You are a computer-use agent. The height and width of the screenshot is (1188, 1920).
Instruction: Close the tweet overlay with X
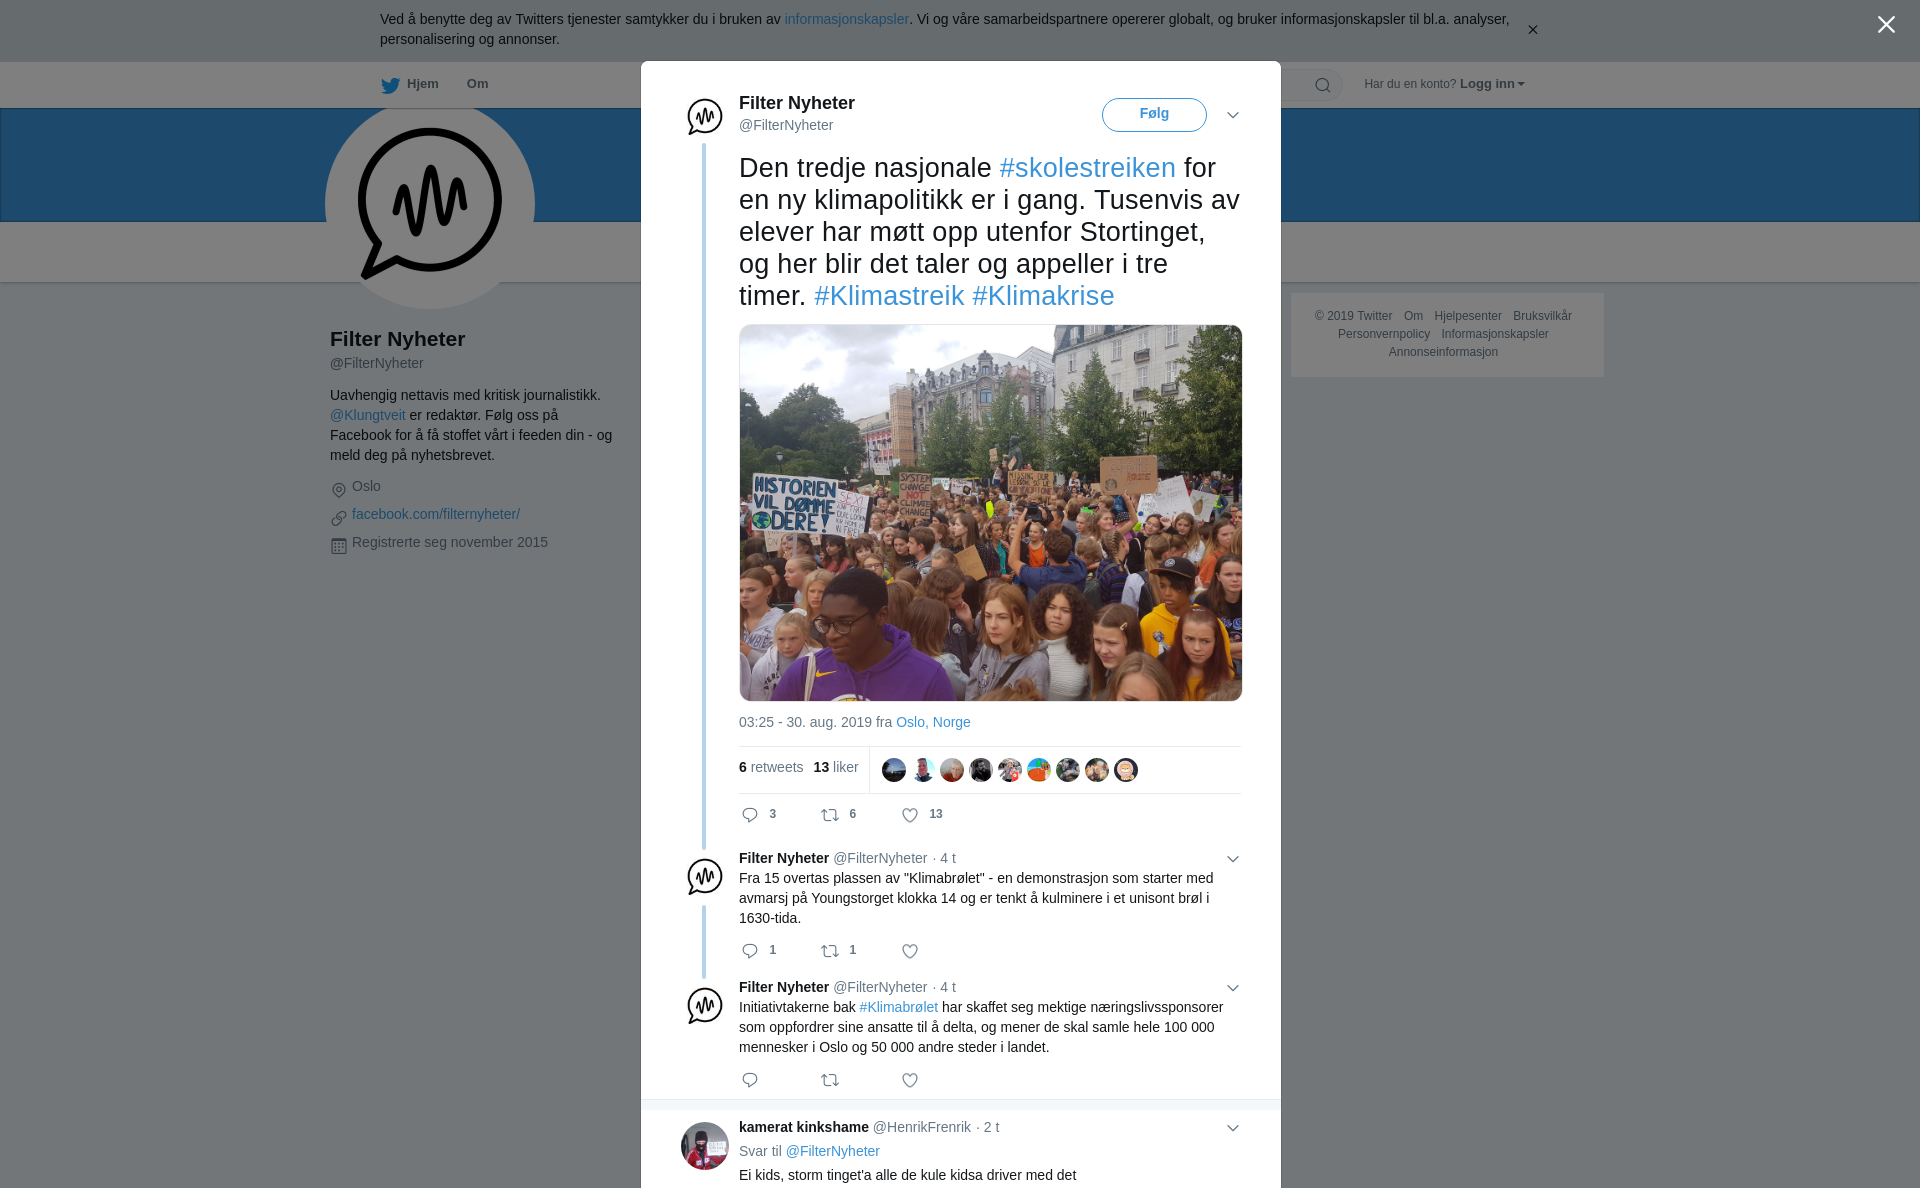tap(1886, 25)
